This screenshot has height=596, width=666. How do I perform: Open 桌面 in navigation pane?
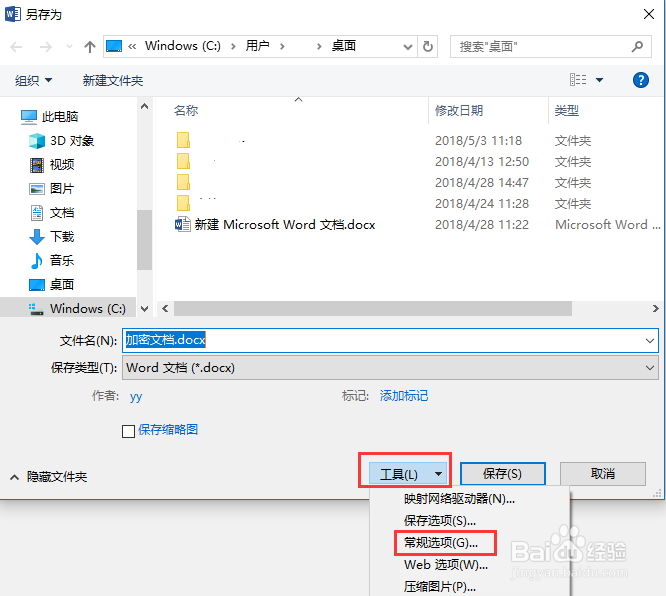pos(52,284)
